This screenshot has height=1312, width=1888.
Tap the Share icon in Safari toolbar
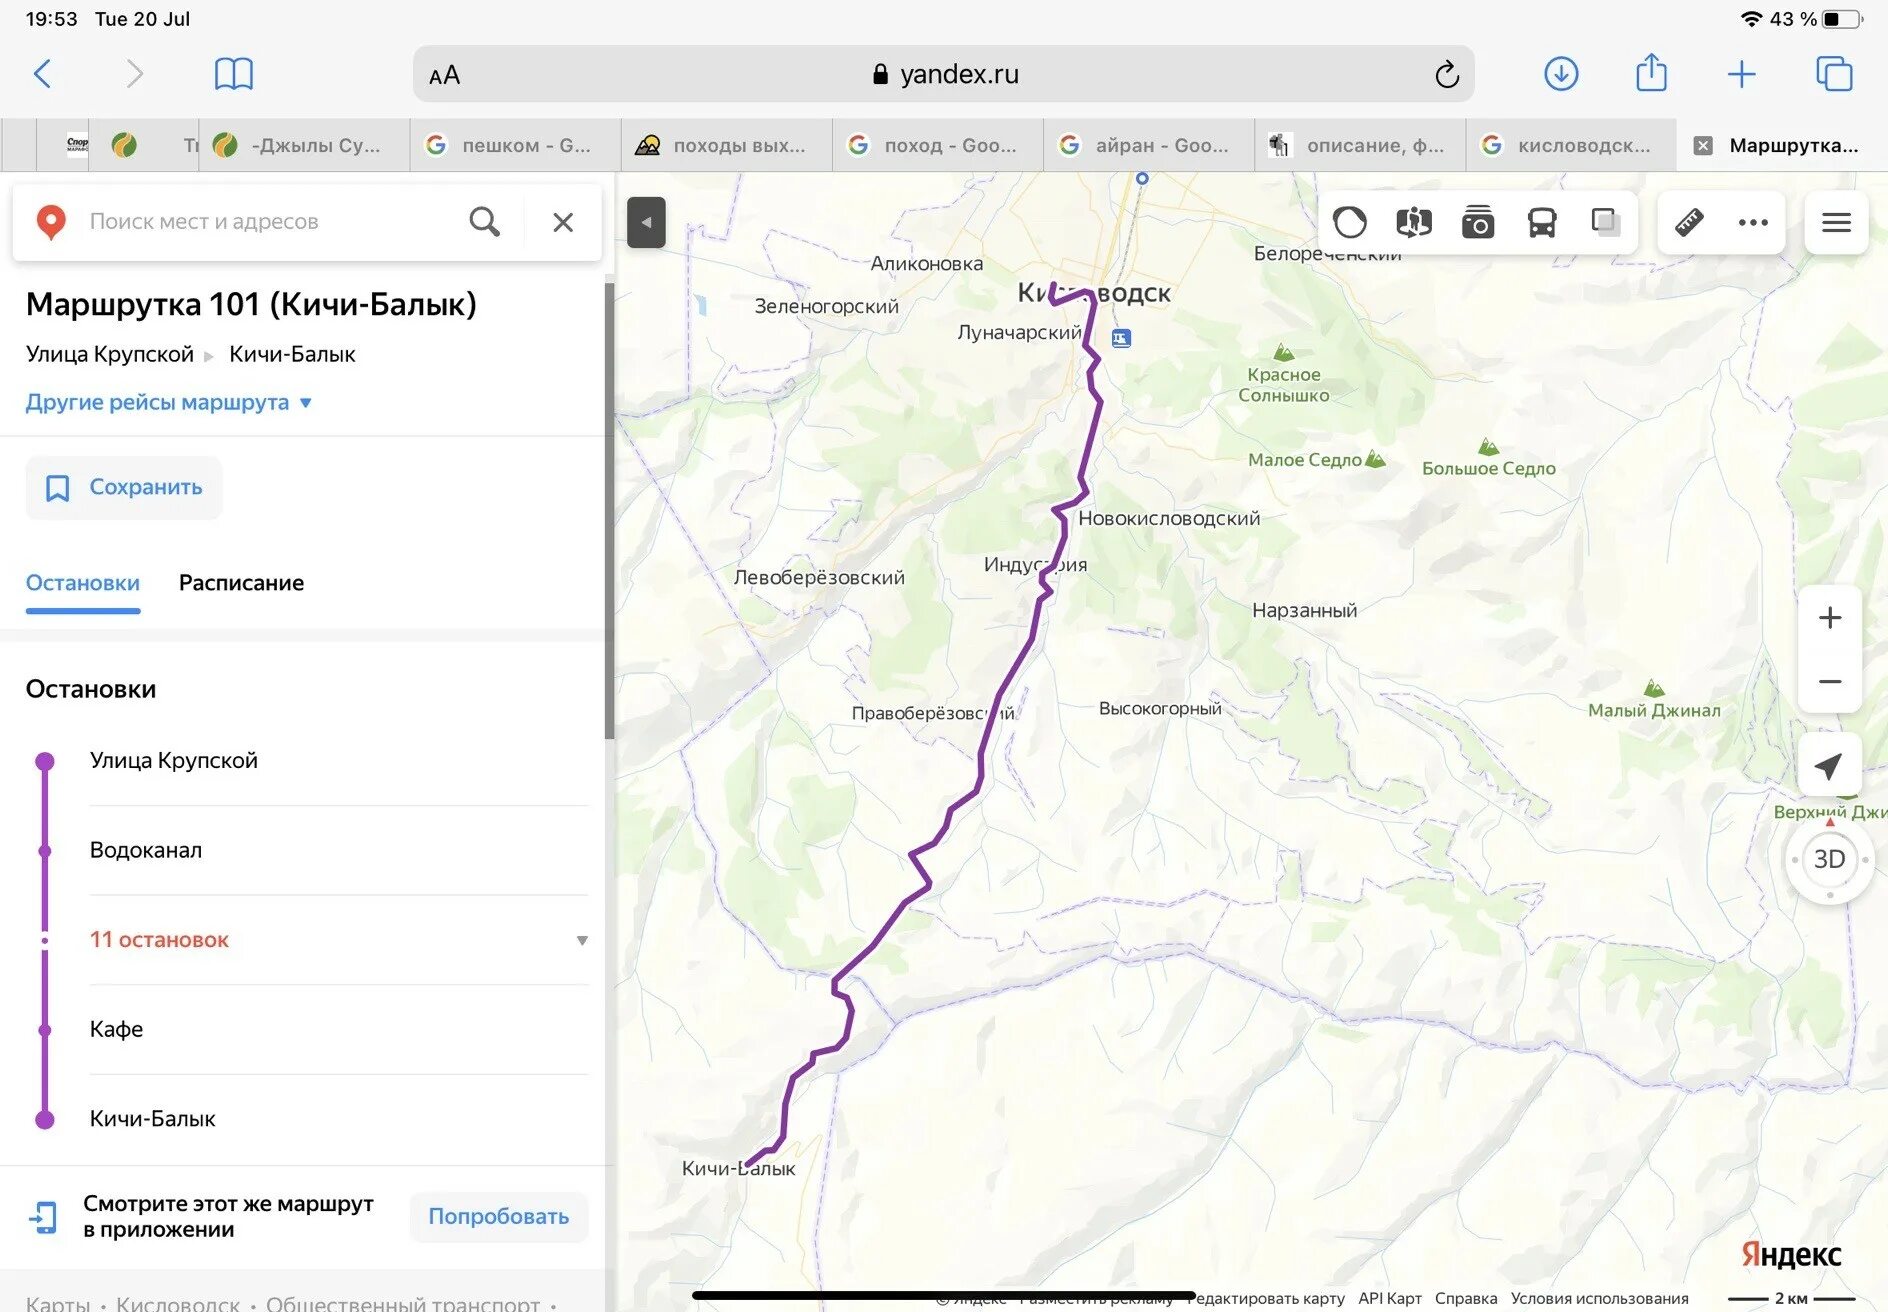pyautogui.click(x=1651, y=73)
